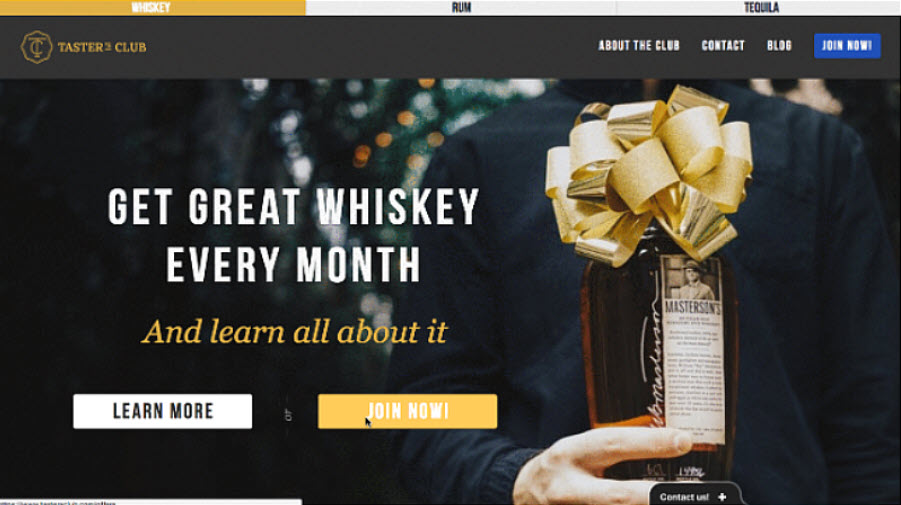Open the Contact menu link
The image size is (901, 505).
pyautogui.click(x=723, y=45)
